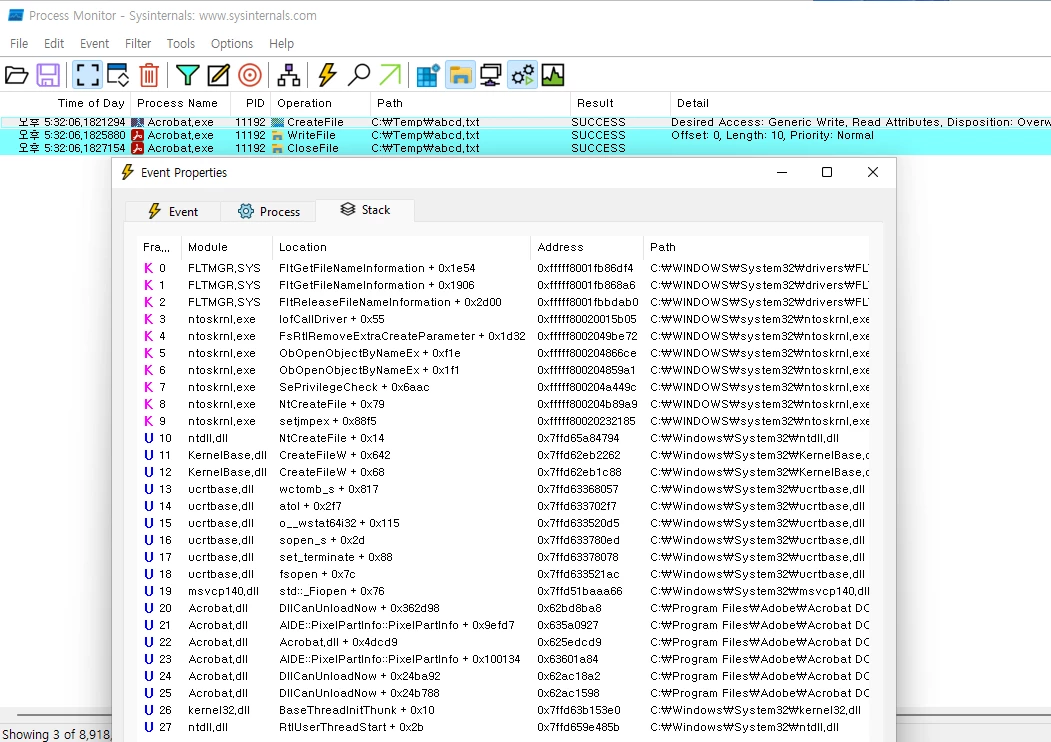
Task: Select the Stack tab
Action: click(365, 210)
